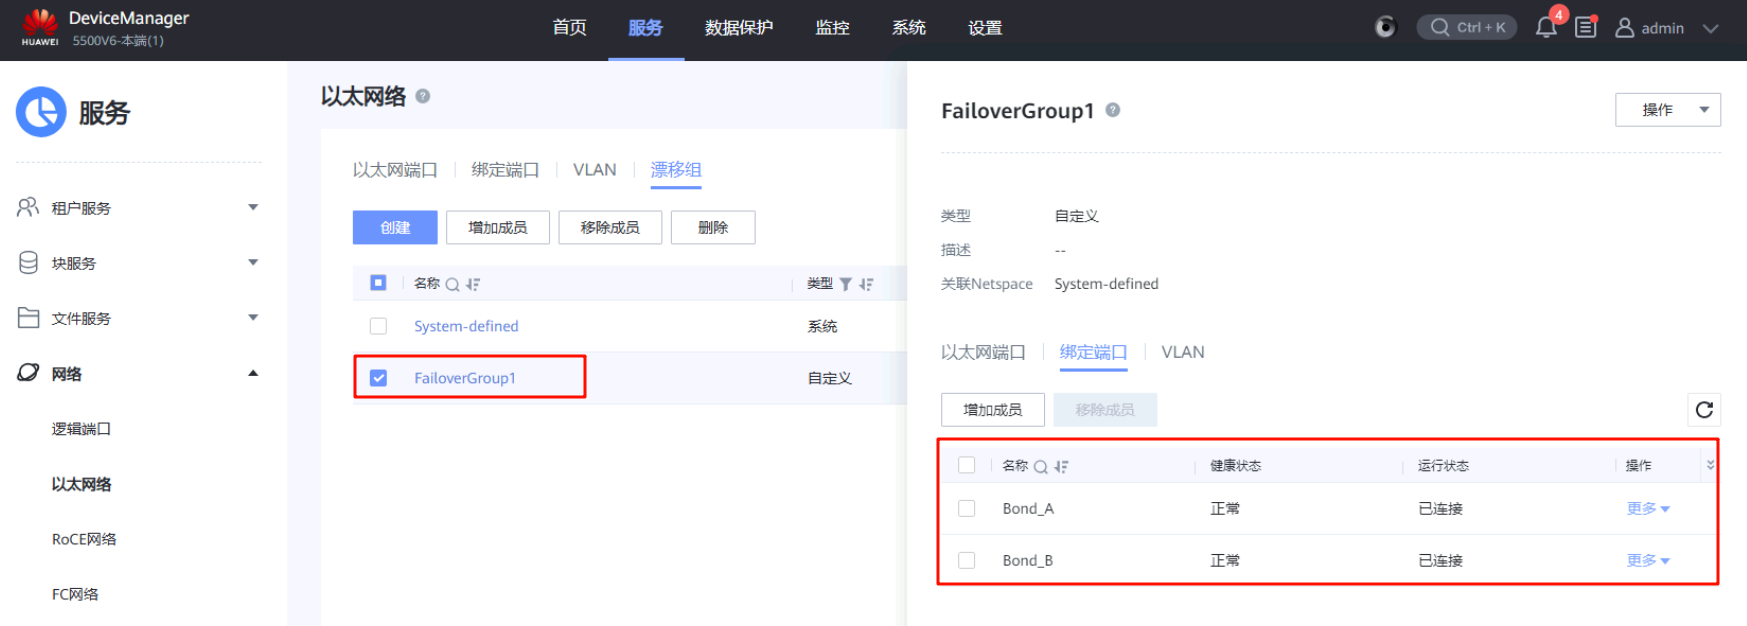Click the filter icon in 类型 column
The width and height of the screenshot is (1747, 626).
pos(846,285)
